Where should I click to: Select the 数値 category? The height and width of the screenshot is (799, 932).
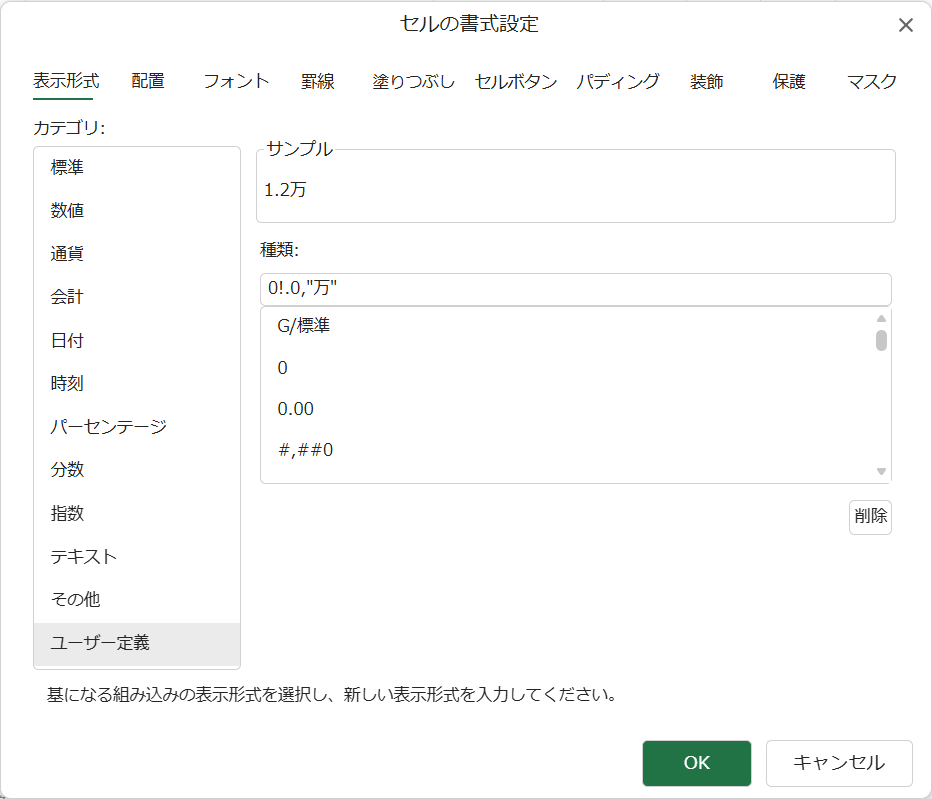point(137,210)
